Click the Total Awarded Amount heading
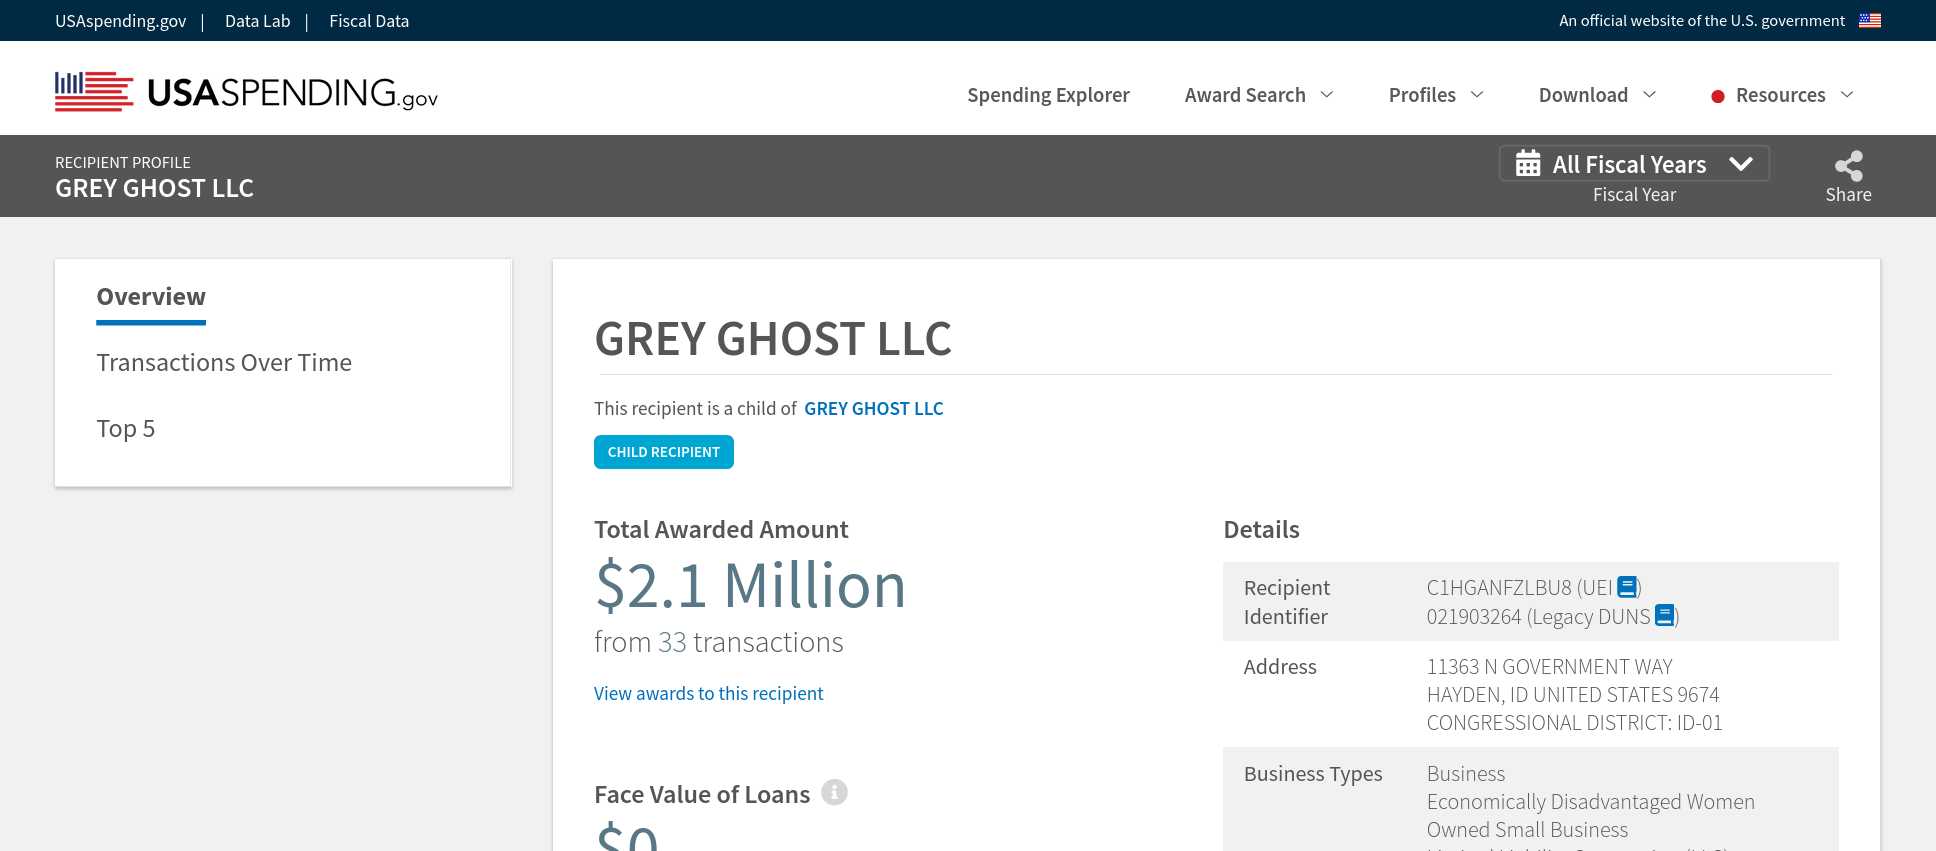The image size is (1936, 851). 721,529
